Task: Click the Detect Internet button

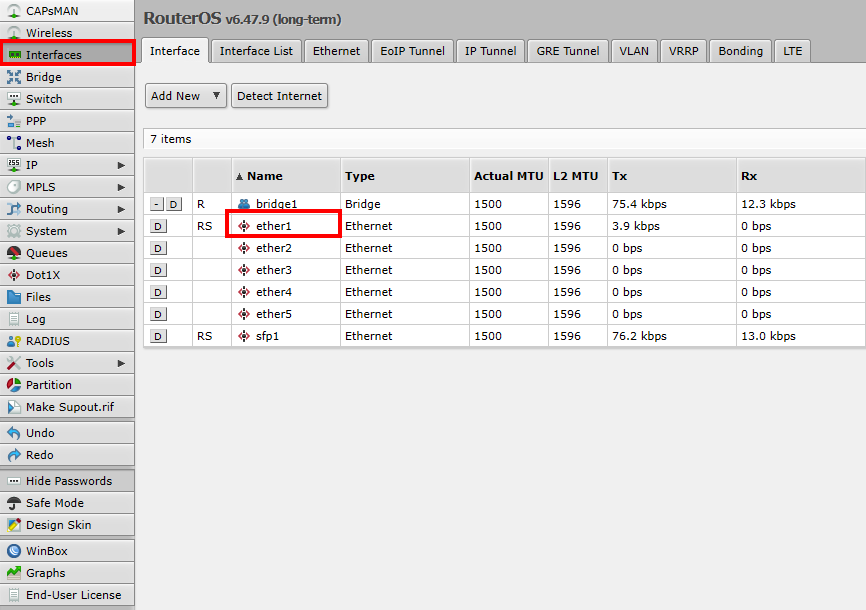Action: point(279,96)
